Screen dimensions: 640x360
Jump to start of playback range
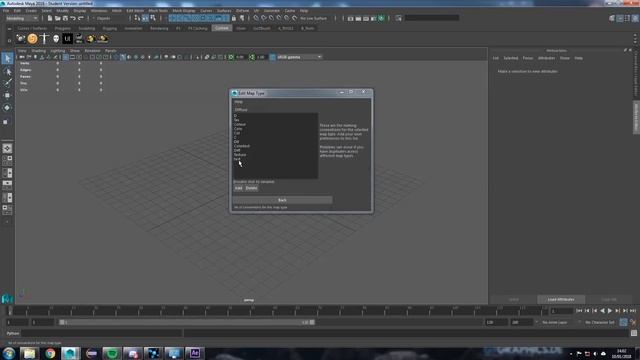click(x=579, y=311)
